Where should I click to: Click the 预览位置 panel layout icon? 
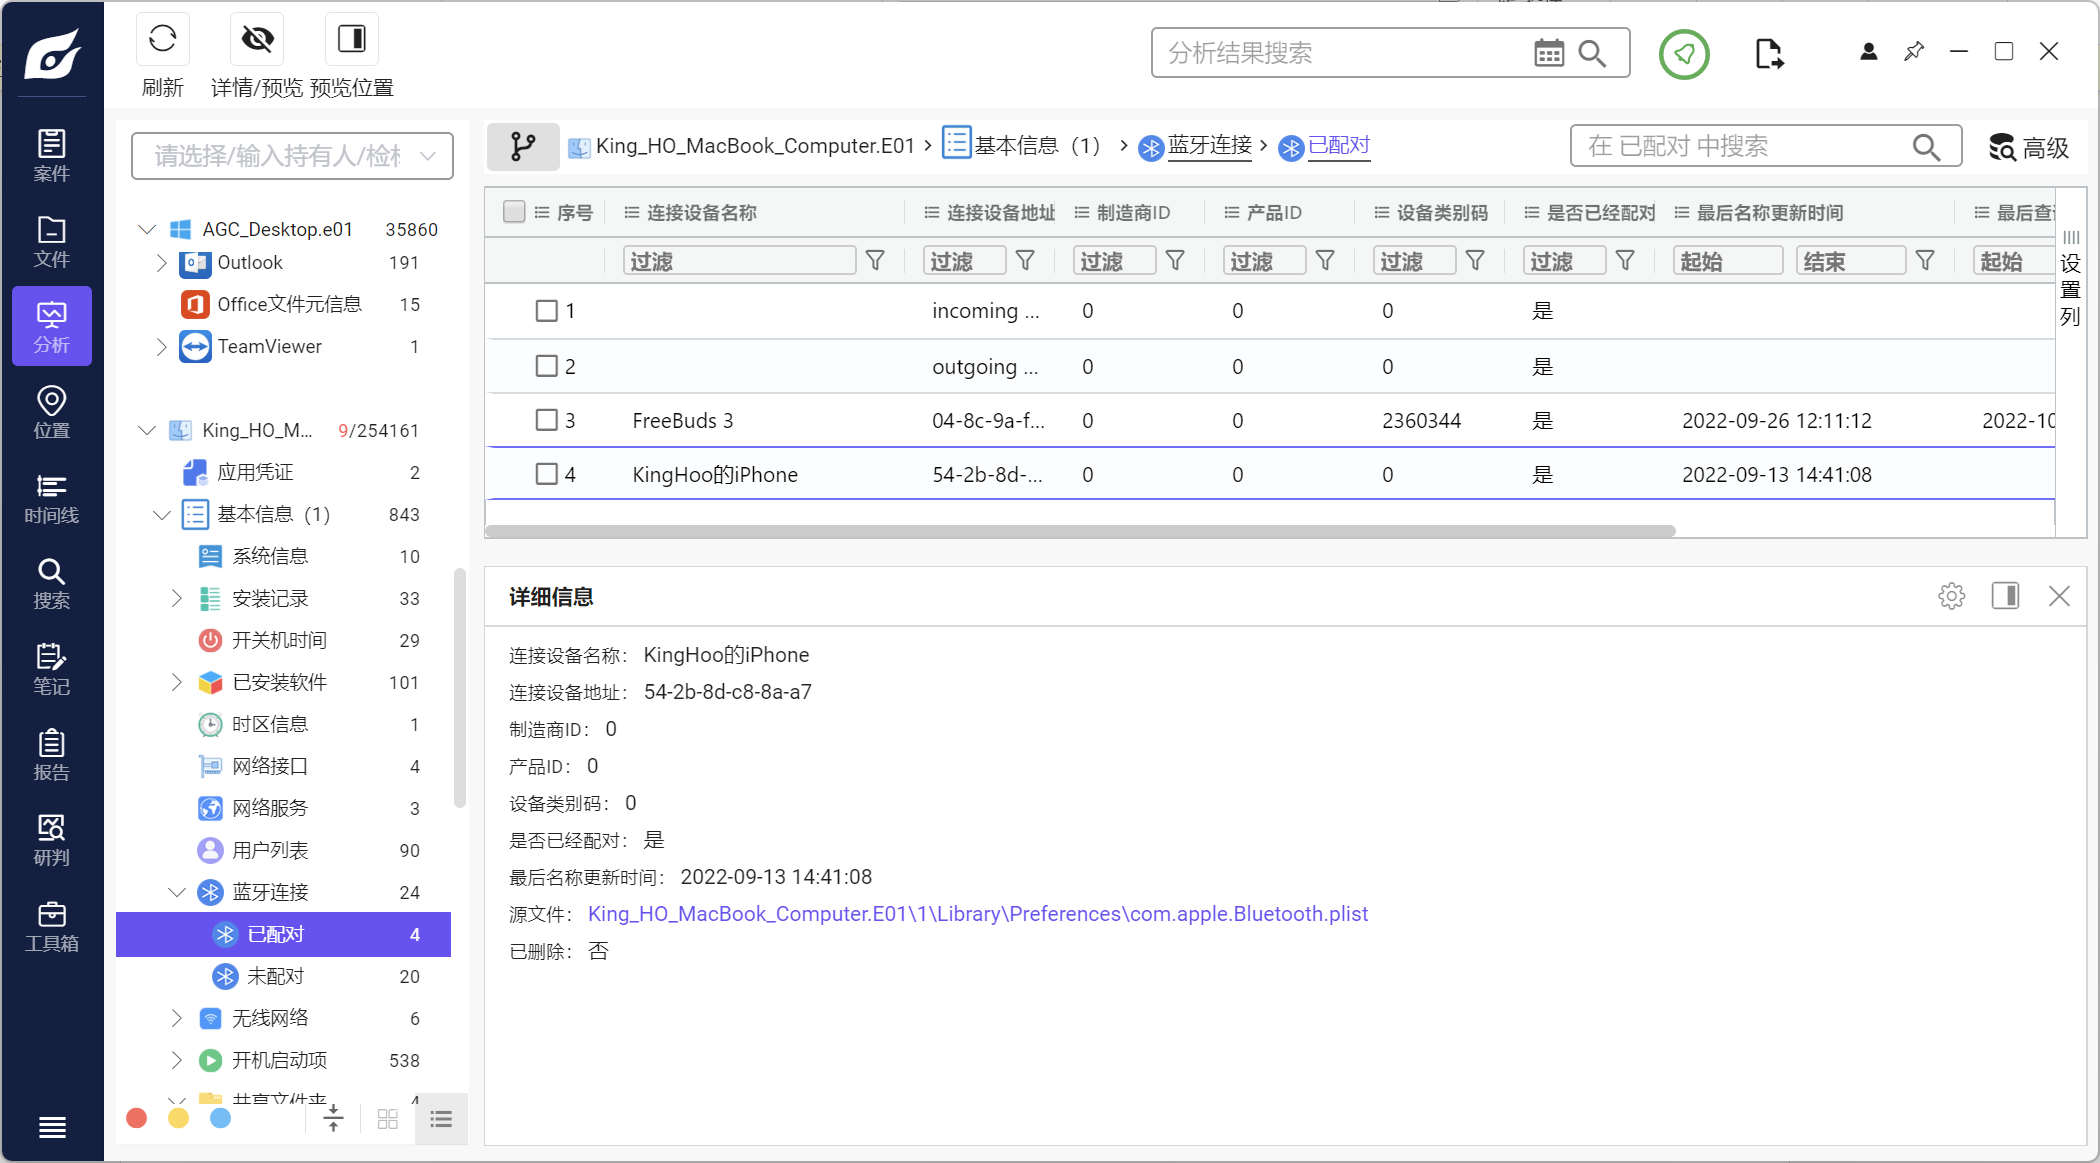tap(352, 39)
